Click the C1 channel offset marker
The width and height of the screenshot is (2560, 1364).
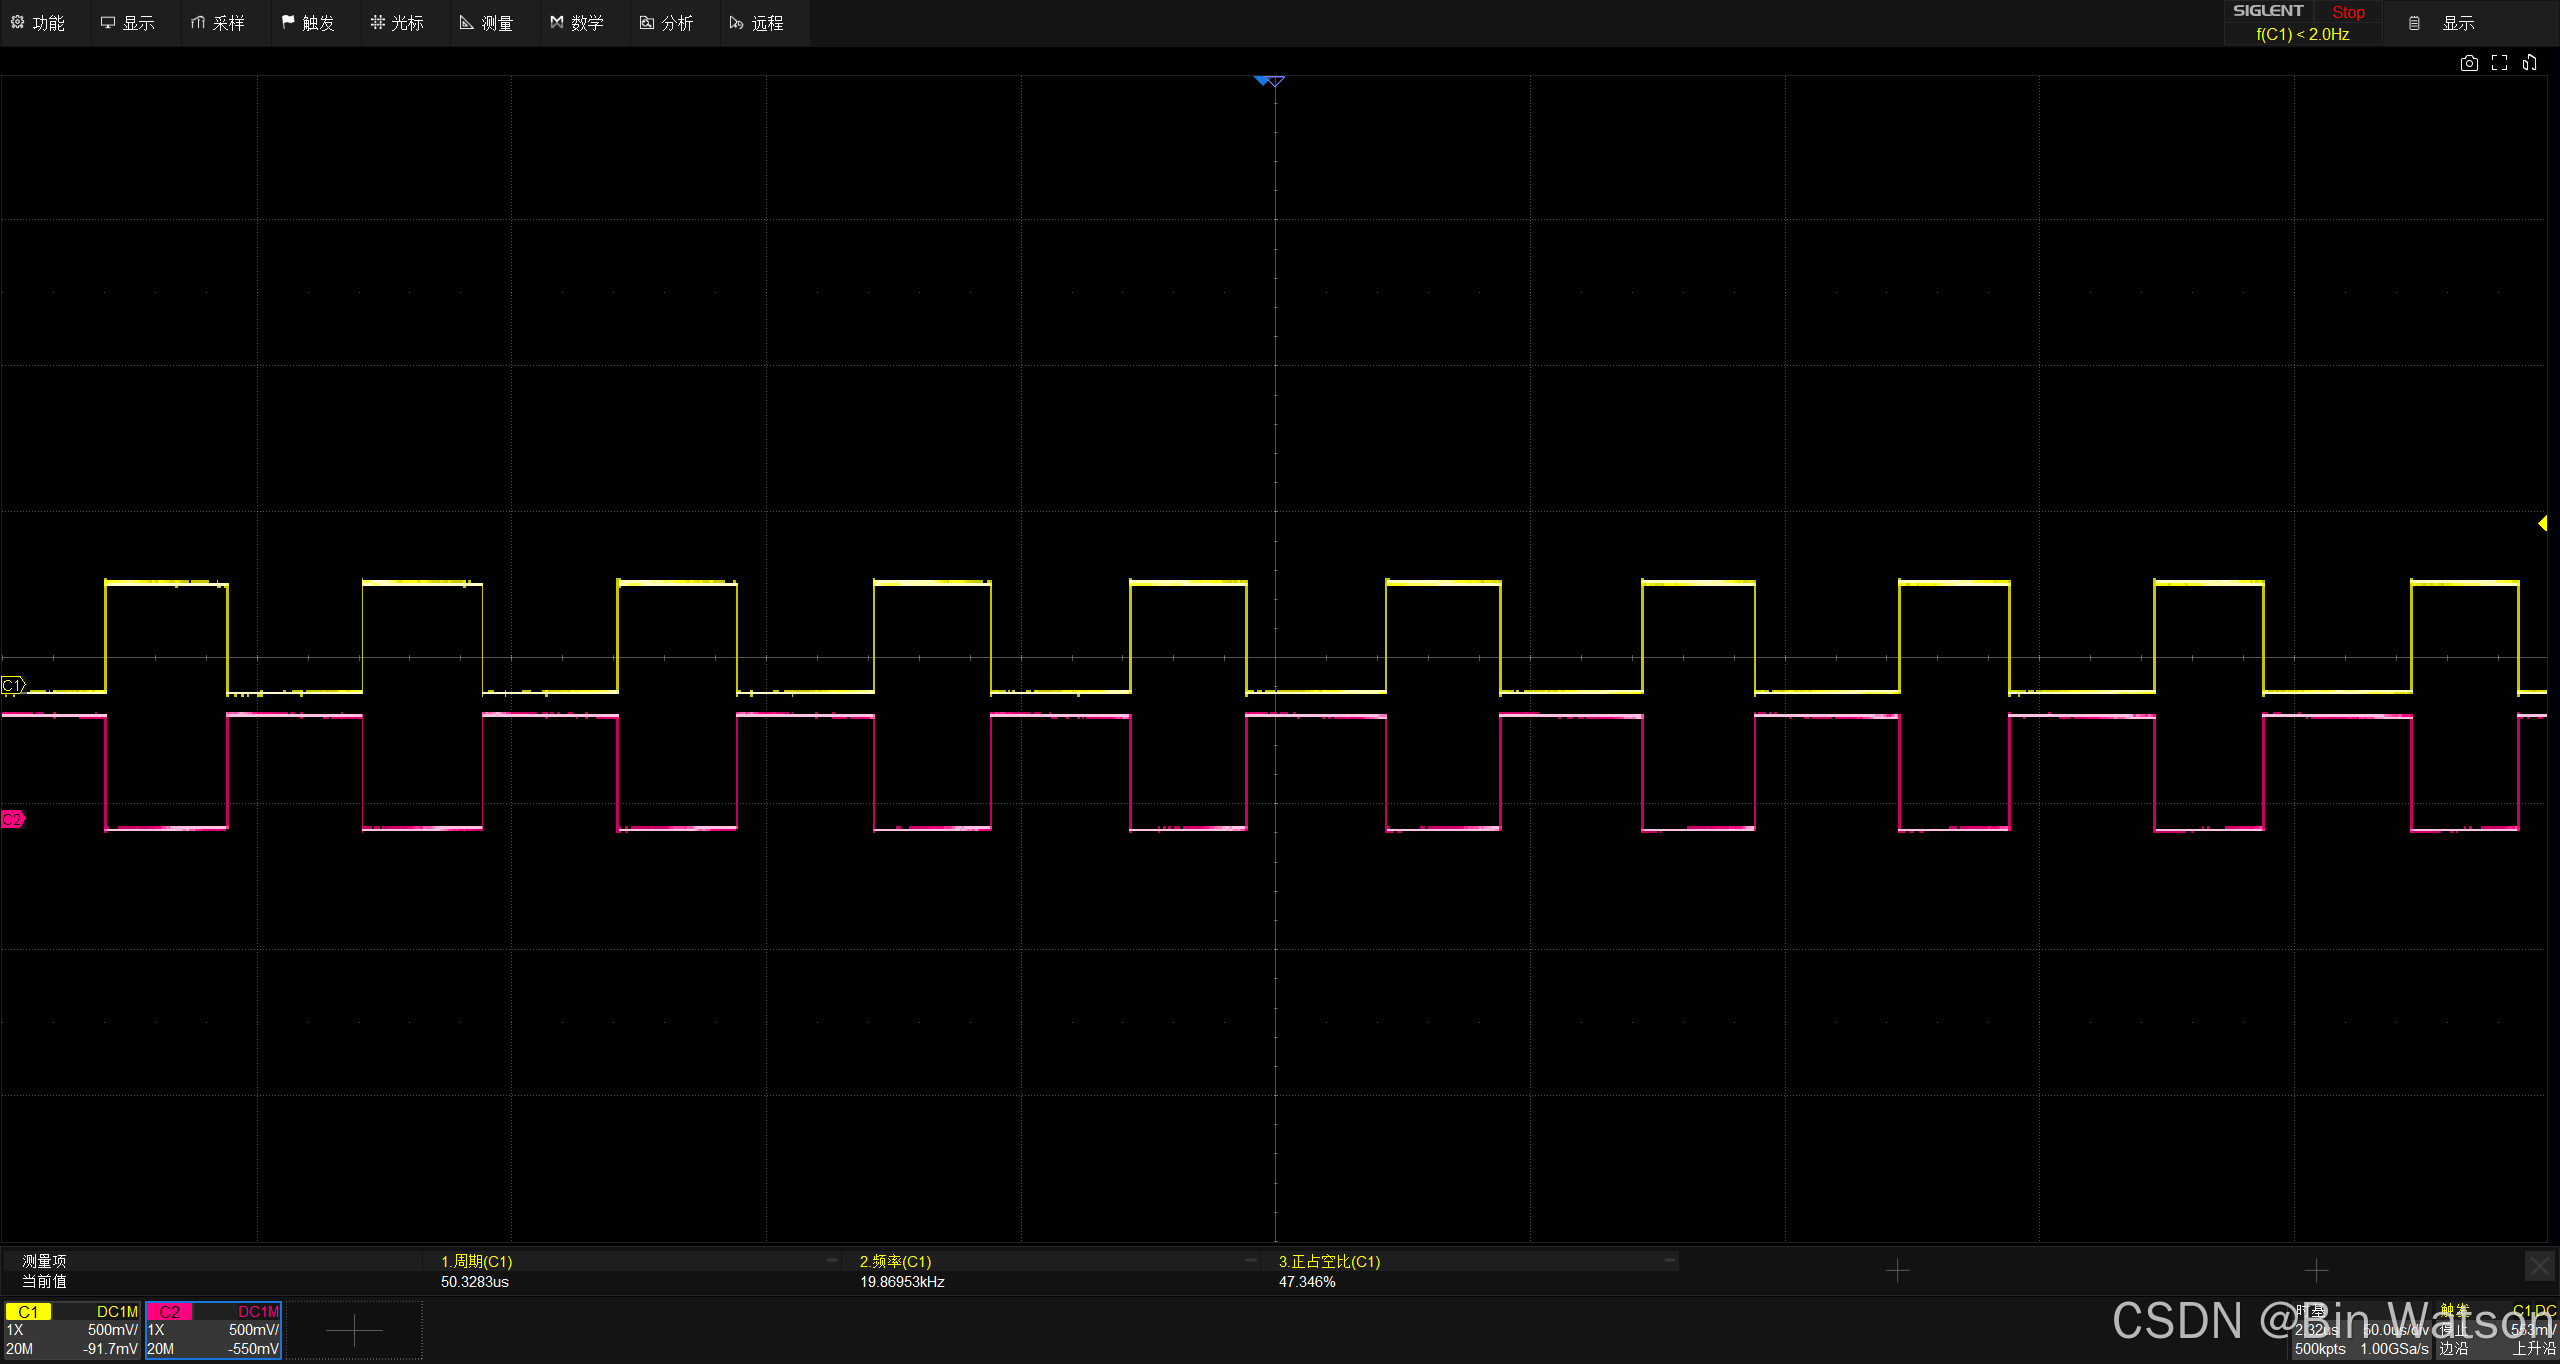click(x=12, y=685)
